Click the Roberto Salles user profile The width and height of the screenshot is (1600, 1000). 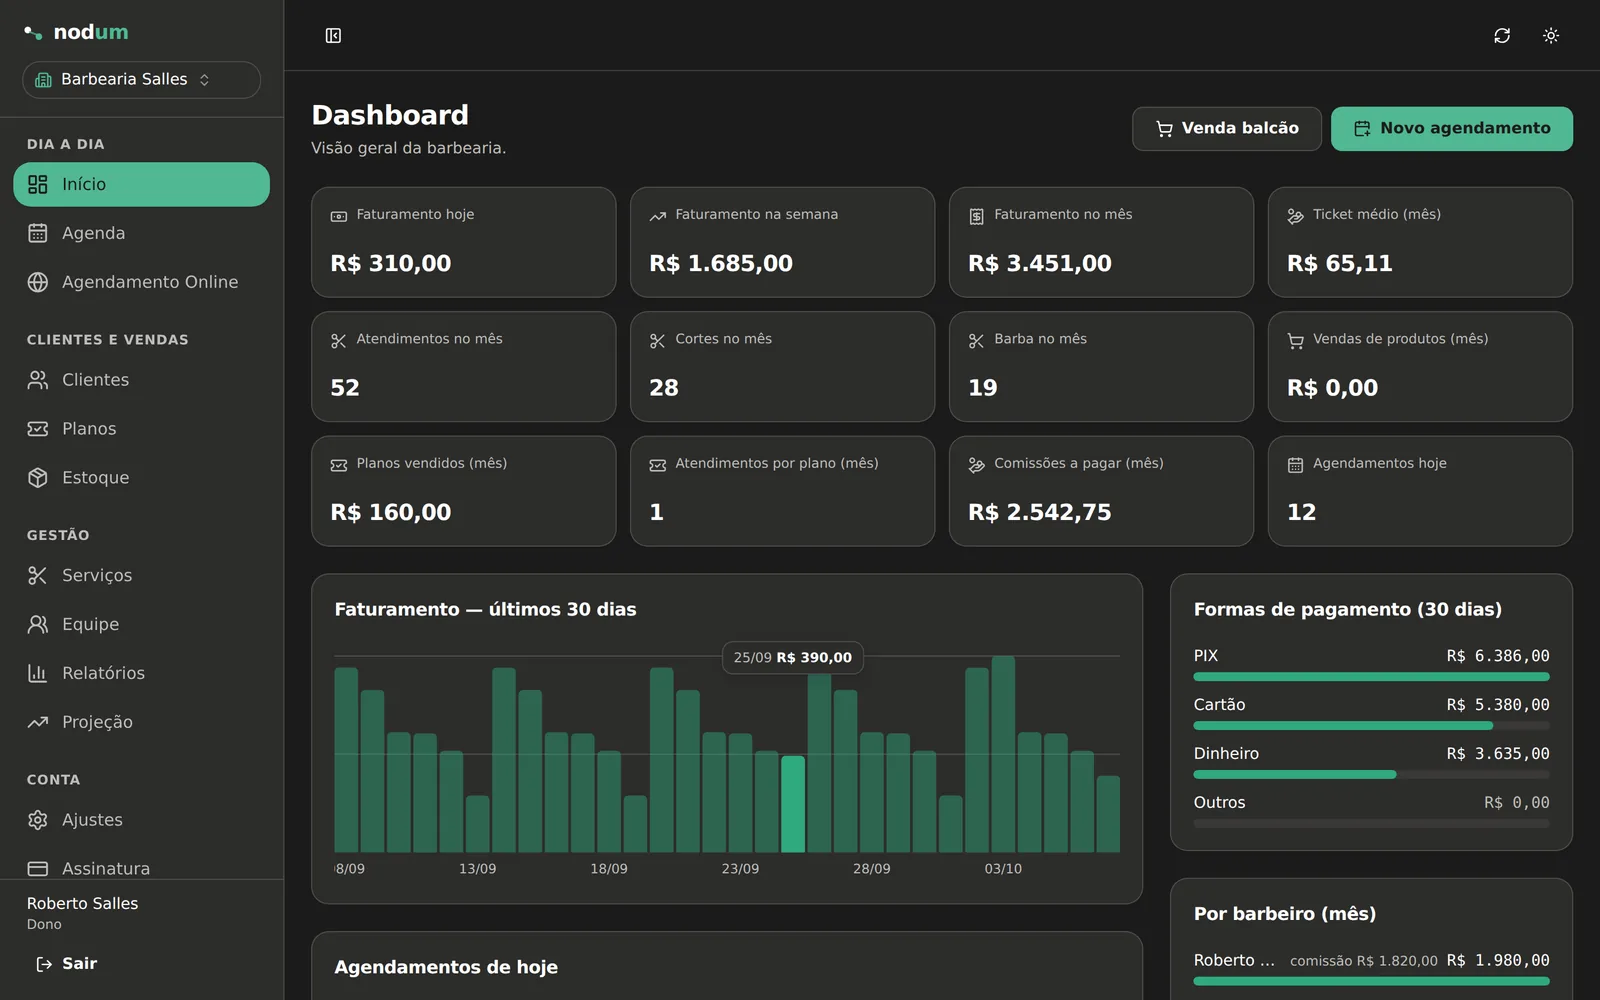[83, 913]
